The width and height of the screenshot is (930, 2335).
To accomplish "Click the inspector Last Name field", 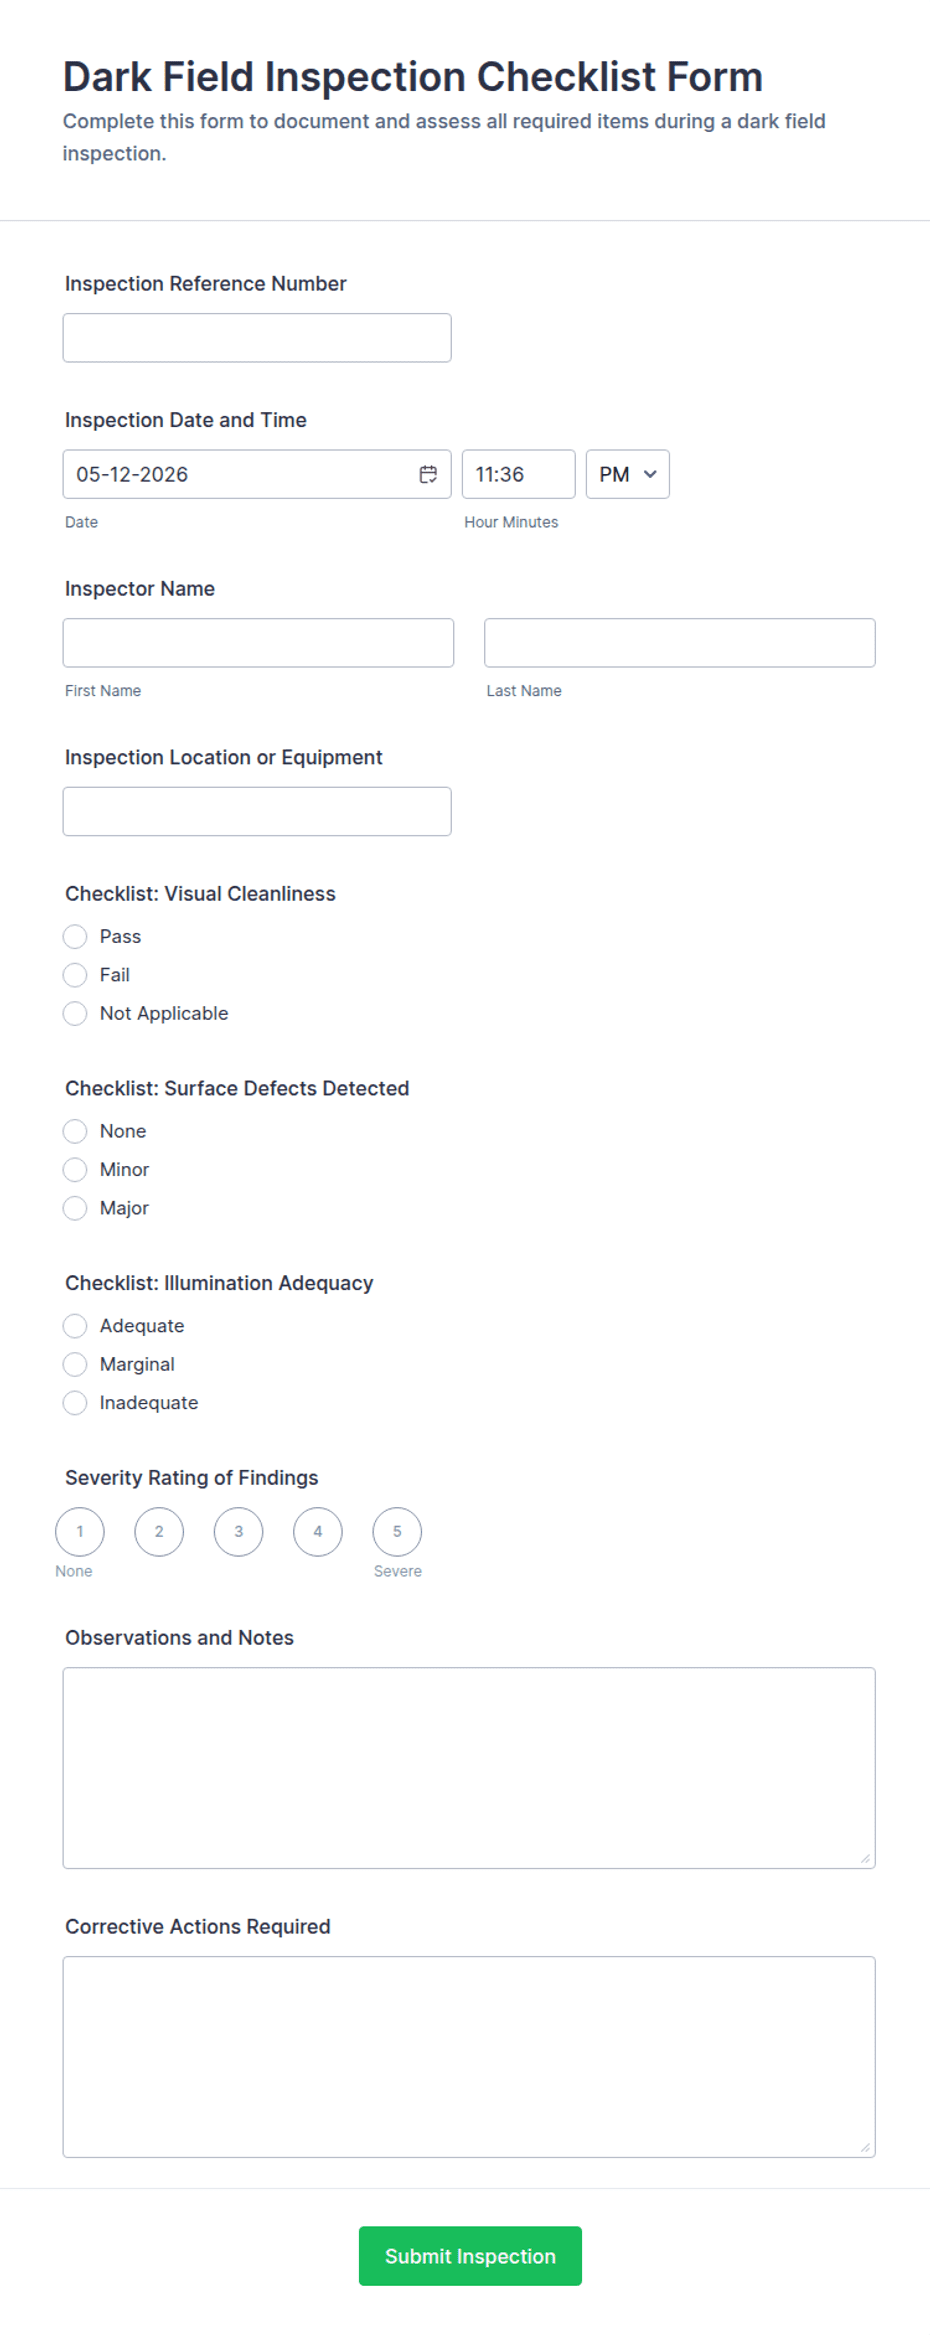I will pyautogui.click(x=680, y=643).
